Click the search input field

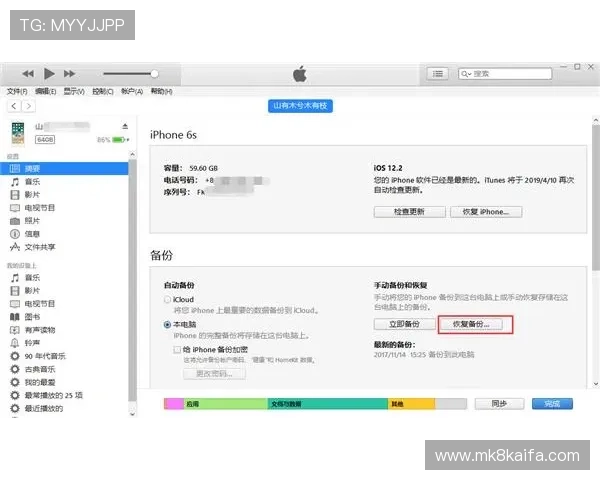(x=505, y=73)
